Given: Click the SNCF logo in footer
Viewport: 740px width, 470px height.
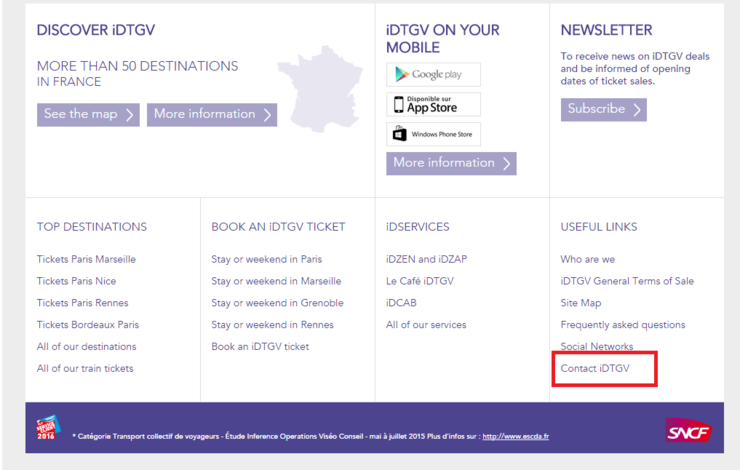Looking at the screenshot, I should tap(688, 430).
